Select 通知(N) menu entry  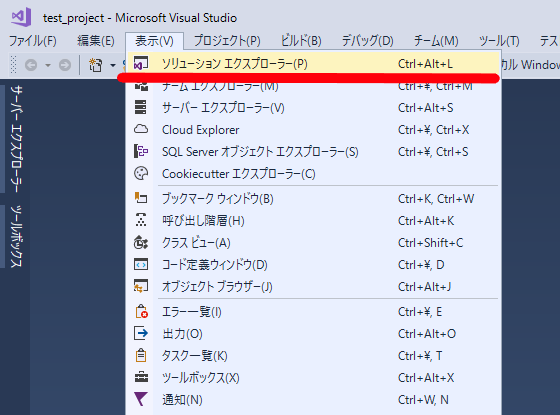[314, 400]
